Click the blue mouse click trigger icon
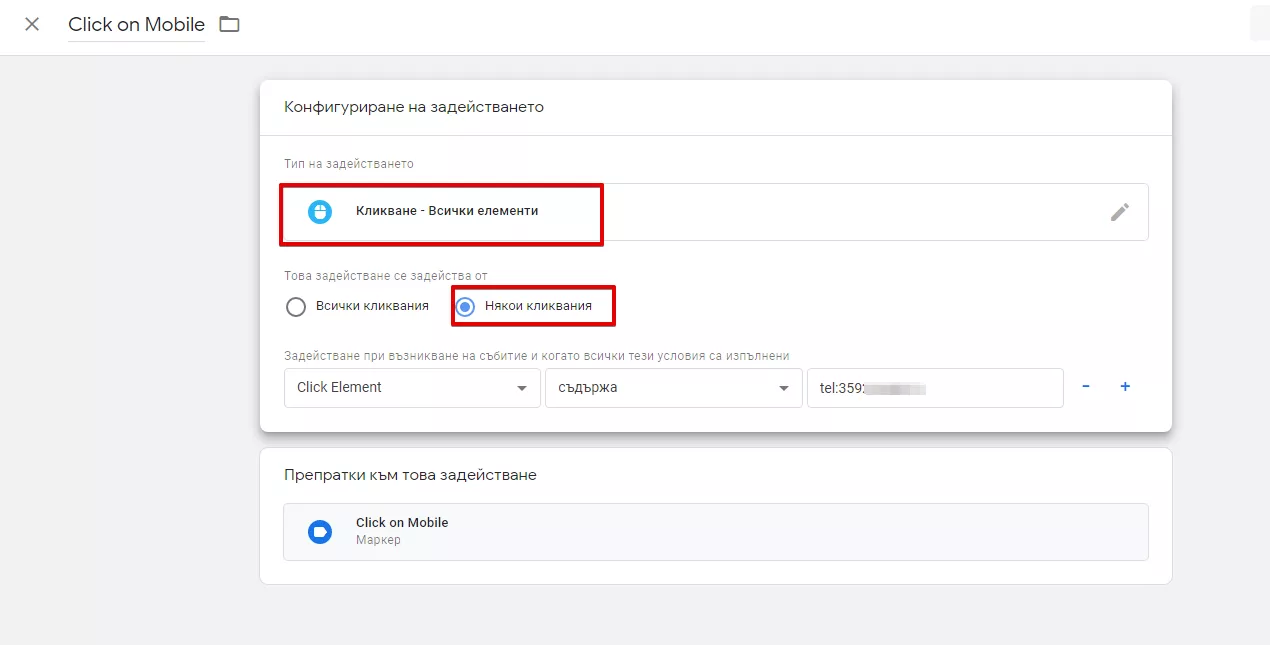1270x645 pixels. (x=320, y=212)
